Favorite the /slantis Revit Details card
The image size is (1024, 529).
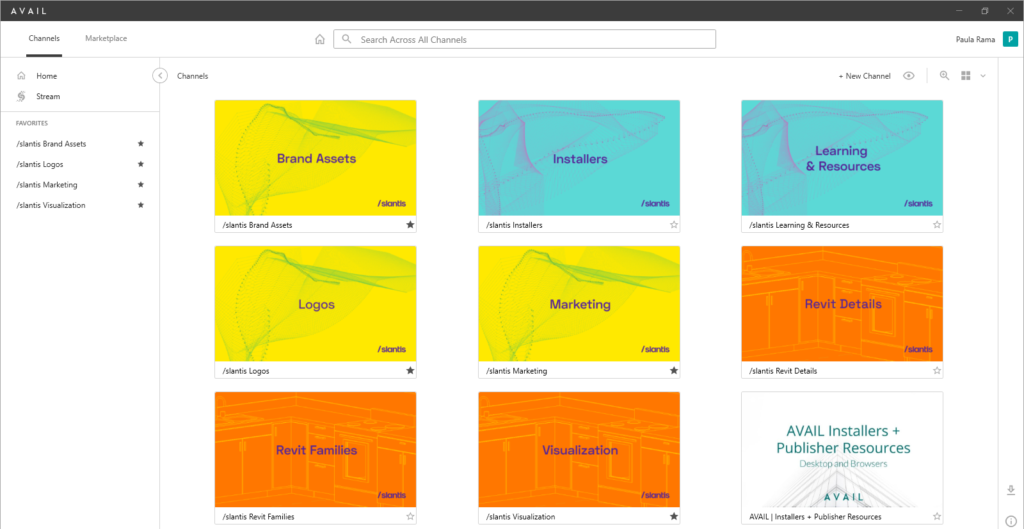click(937, 370)
